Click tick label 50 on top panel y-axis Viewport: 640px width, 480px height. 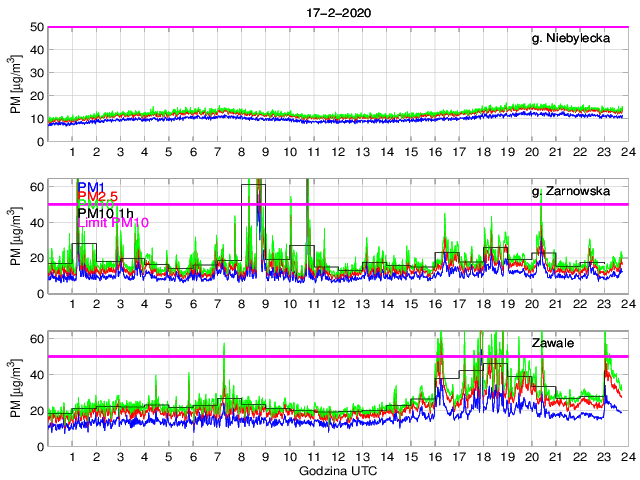click(x=36, y=27)
